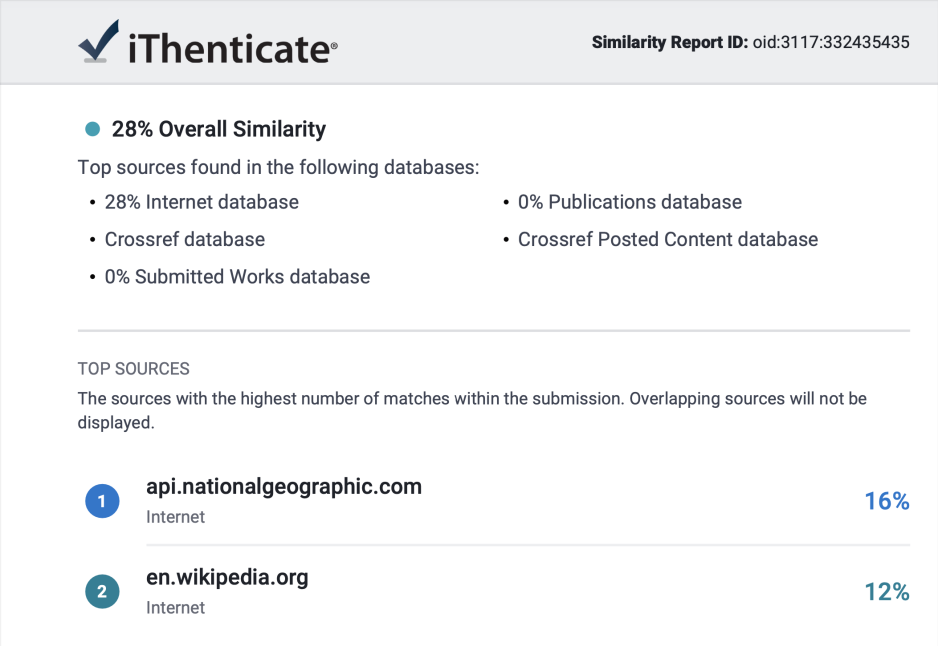Click the Internet label under en.wikipedia.org
The width and height of the screenshot is (938, 646).
pyautogui.click(x=175, y=608)
